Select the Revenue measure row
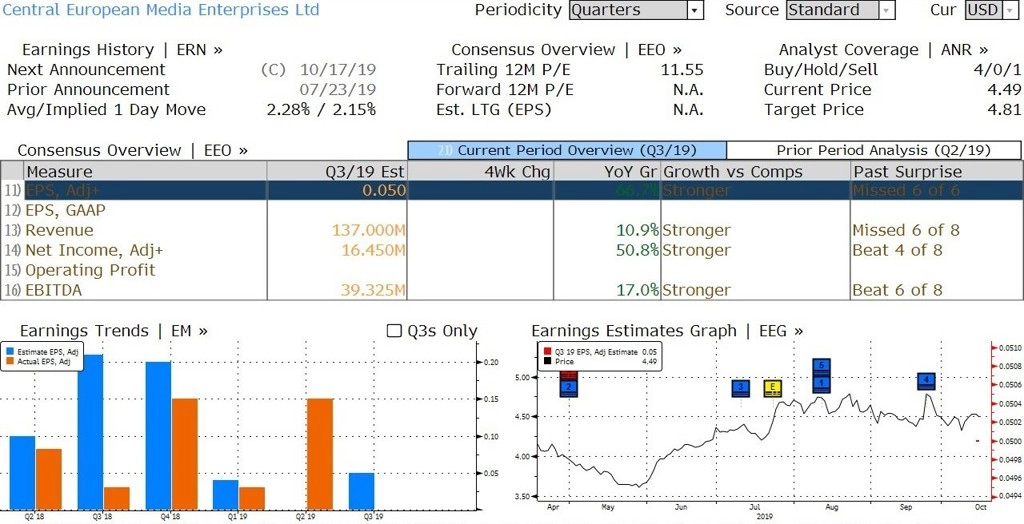Viewport: 1024px width, 524px height. pyautogui.click(x=511, y=230)
